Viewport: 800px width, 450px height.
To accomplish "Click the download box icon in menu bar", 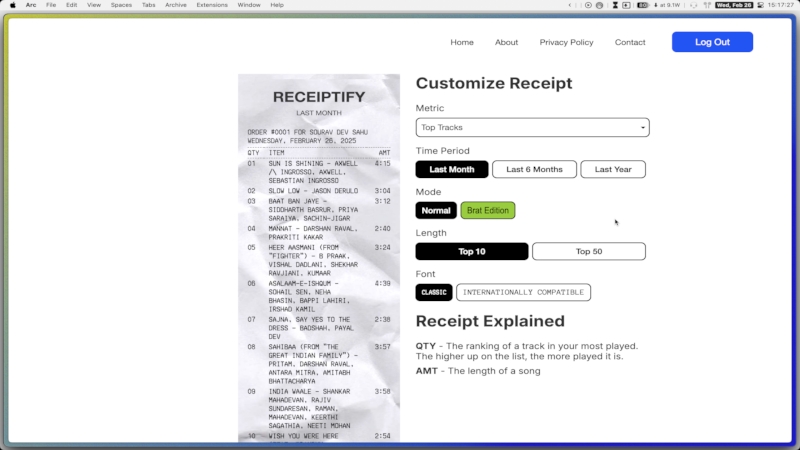I will tap(627, 5).
